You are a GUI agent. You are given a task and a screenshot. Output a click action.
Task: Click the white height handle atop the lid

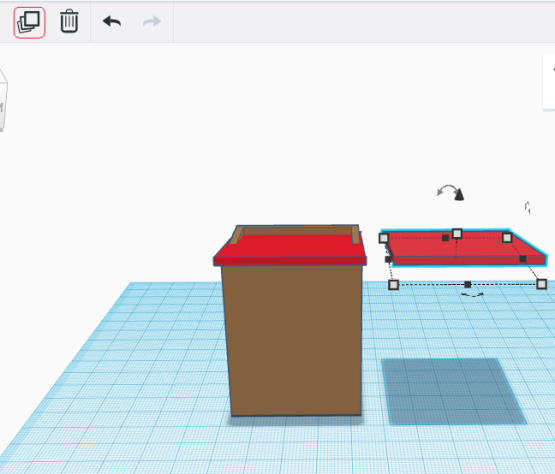coord(457,233)
